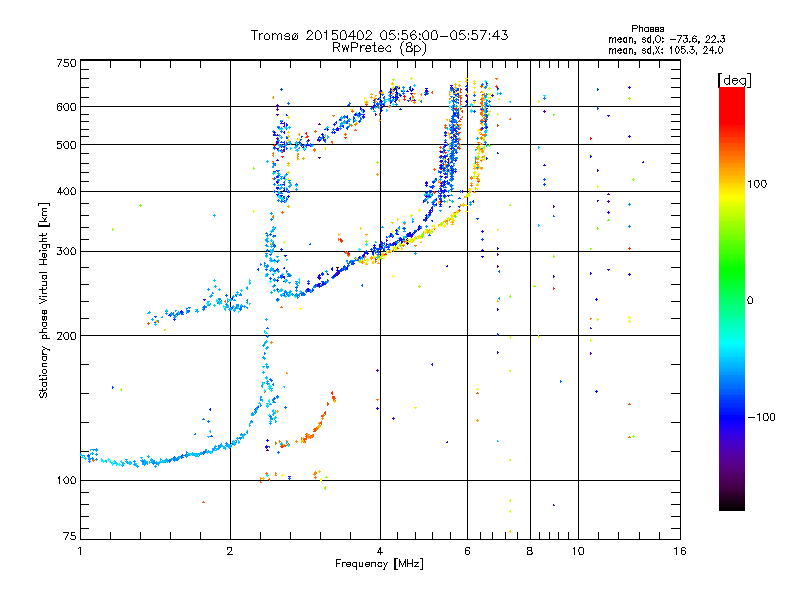Click 'mean, sd,O: -73.6, 22.3' text
The width and height of the screenshot is (800, 600).
pos(666,39)
